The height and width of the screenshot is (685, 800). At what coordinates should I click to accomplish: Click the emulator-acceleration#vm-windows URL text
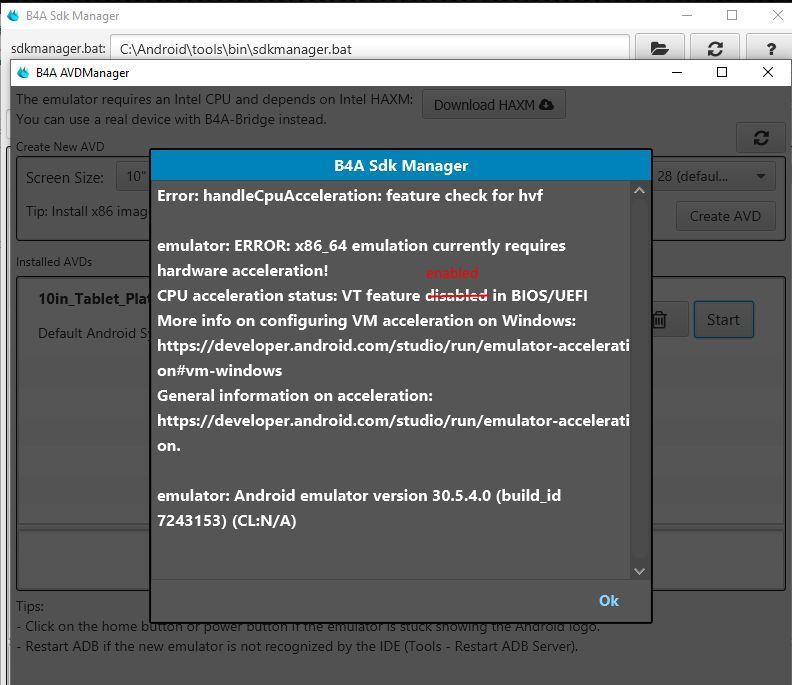click(x=393, y=358)
